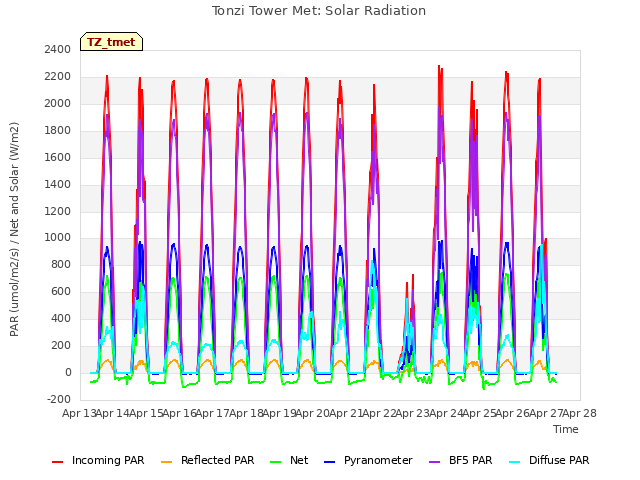The image size is (640, 480).
Task: Click the purple BF5 PAR legend swatch
Action: coord(435,462)
